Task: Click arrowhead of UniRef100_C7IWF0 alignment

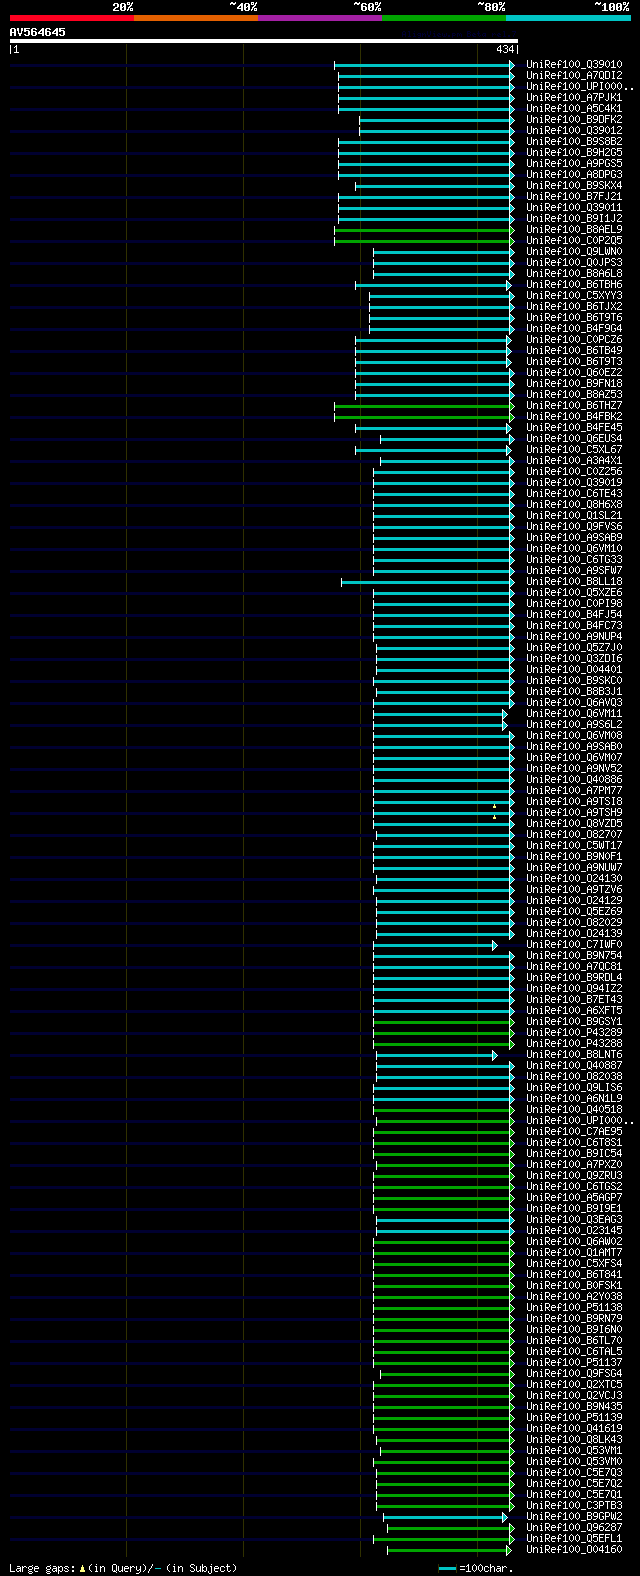Action: tap(494, 945)
